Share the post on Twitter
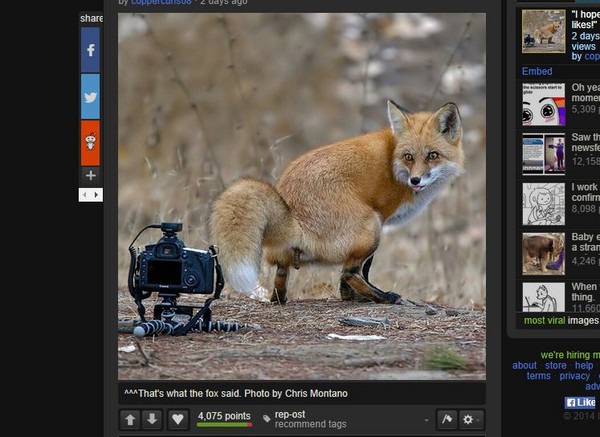The height and width of the screenshot is (437, 600). pos(90,96)
